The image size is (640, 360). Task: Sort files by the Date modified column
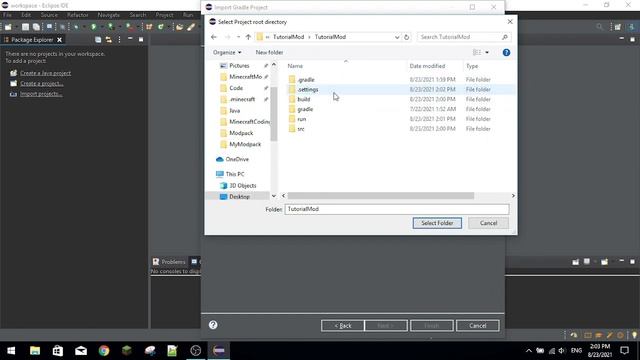(427, 66)
